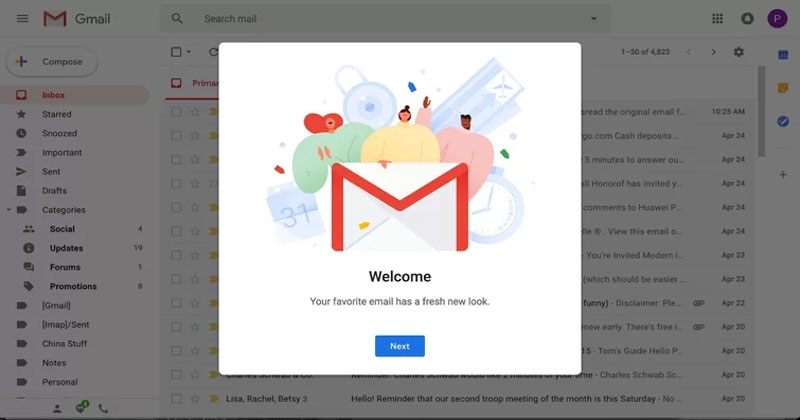This screenshot has height=420, width=800.
Task: Click the Next button in Welcome dialog
Action: pos(399,346)
